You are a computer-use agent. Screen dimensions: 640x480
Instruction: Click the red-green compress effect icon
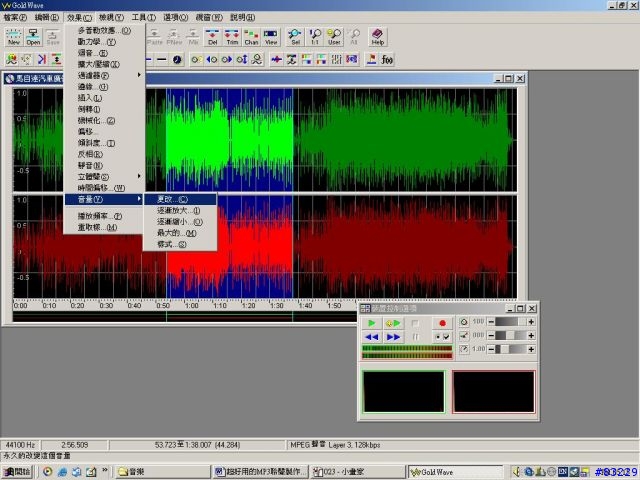pos(56,60)
